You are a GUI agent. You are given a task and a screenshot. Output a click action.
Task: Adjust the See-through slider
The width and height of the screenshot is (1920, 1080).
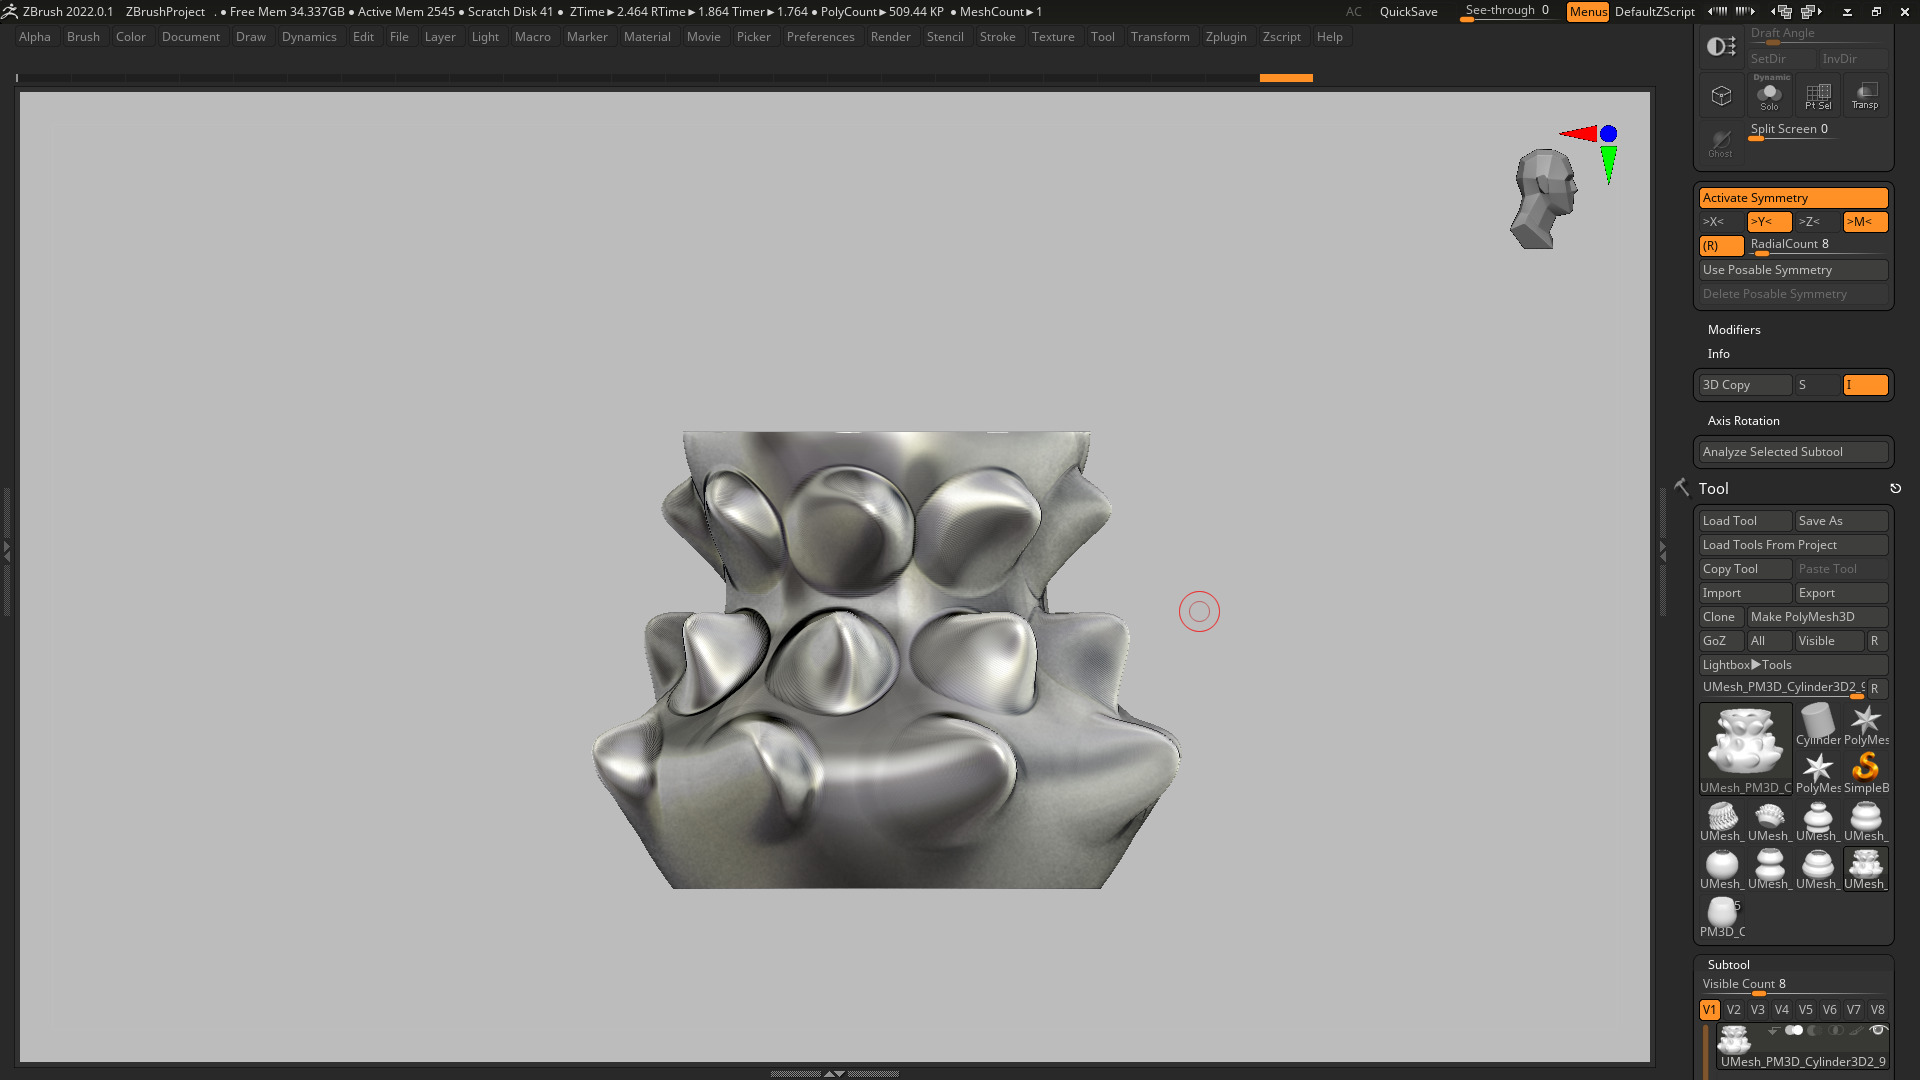[x=1508, y=12]
